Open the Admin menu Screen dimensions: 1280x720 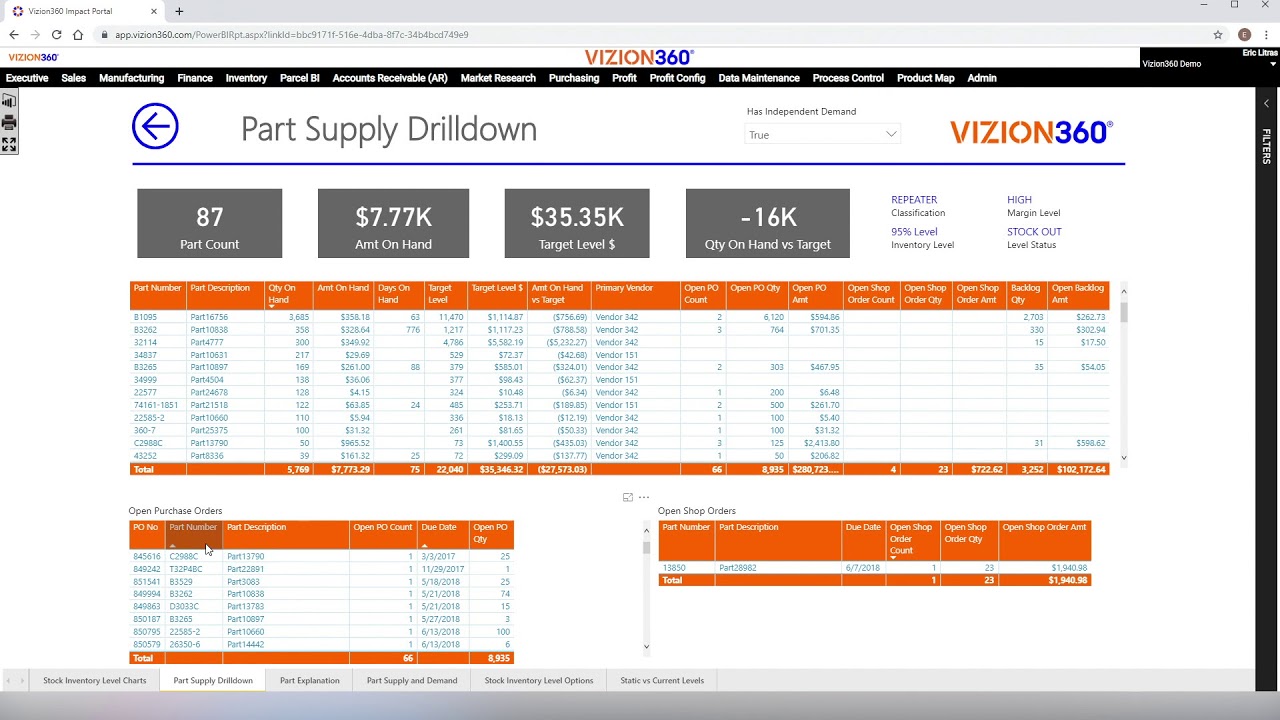click(x=982, y=78)
